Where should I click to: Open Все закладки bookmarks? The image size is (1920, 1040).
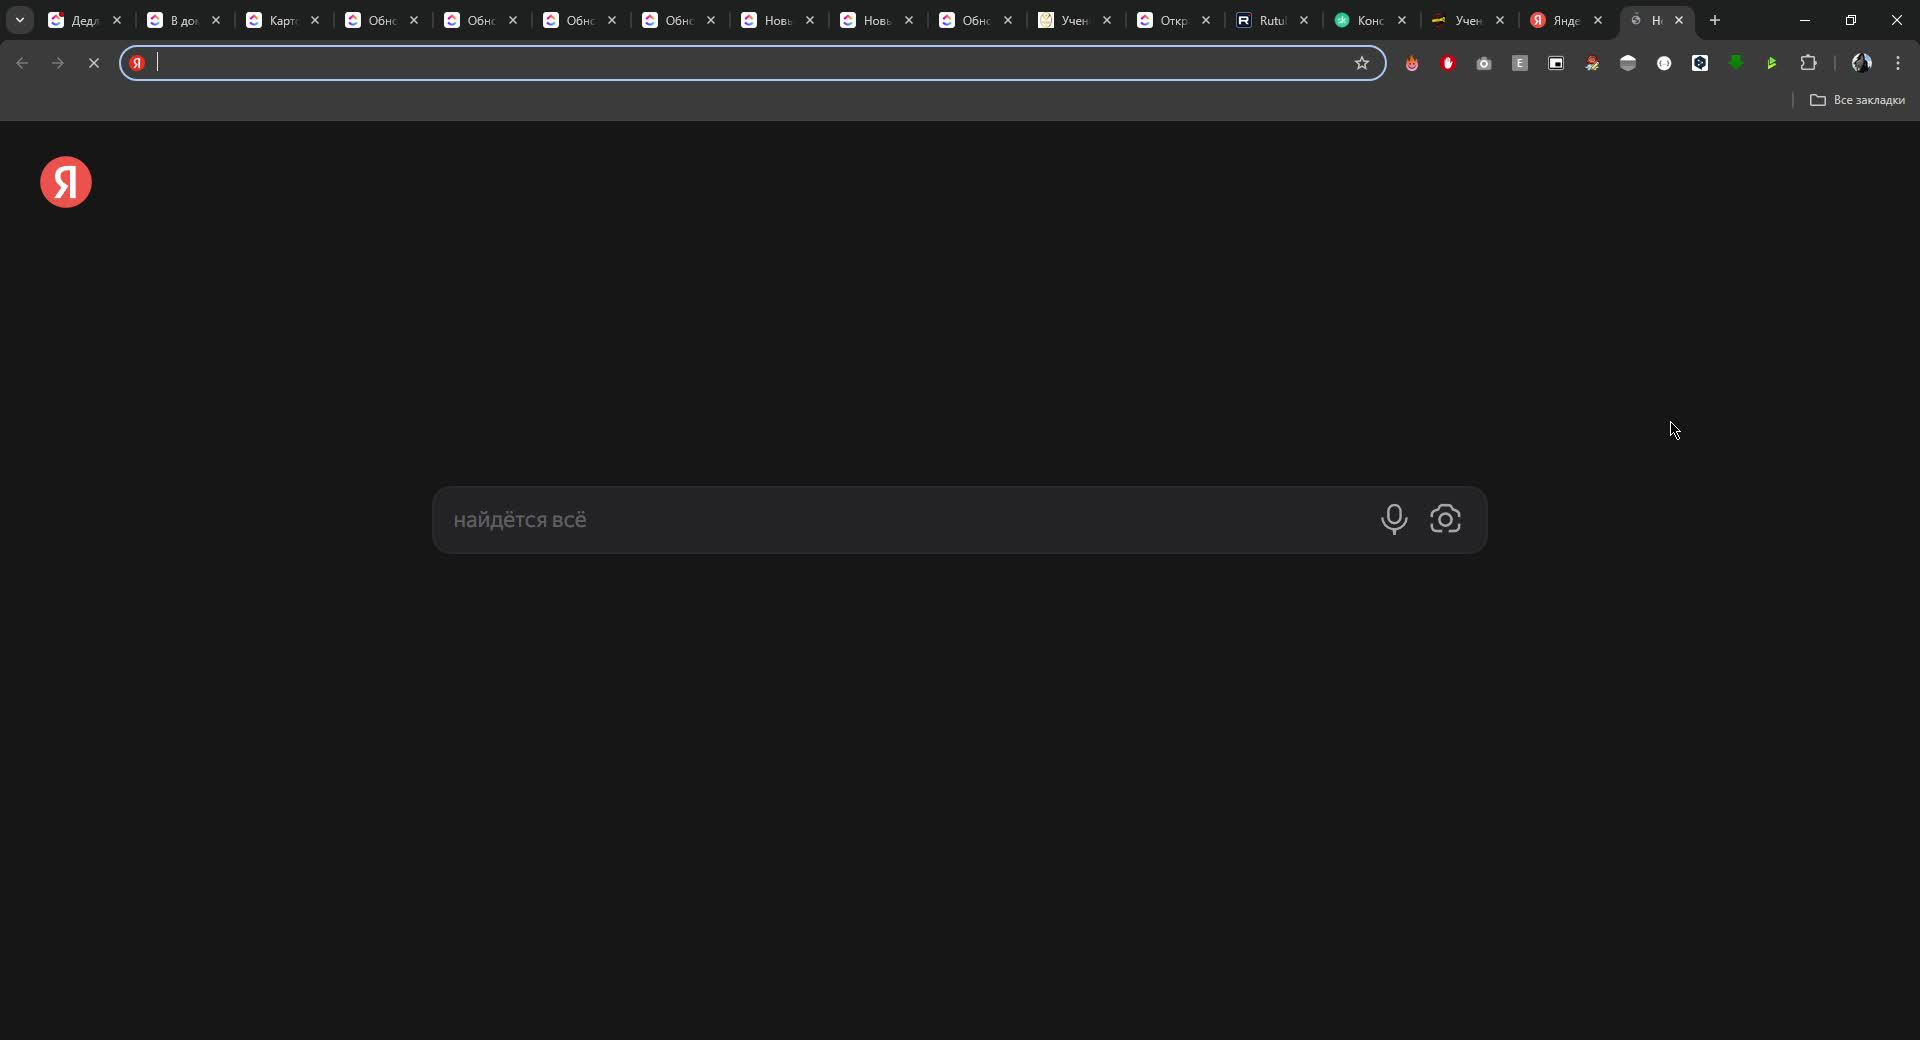pos(1858,100)
